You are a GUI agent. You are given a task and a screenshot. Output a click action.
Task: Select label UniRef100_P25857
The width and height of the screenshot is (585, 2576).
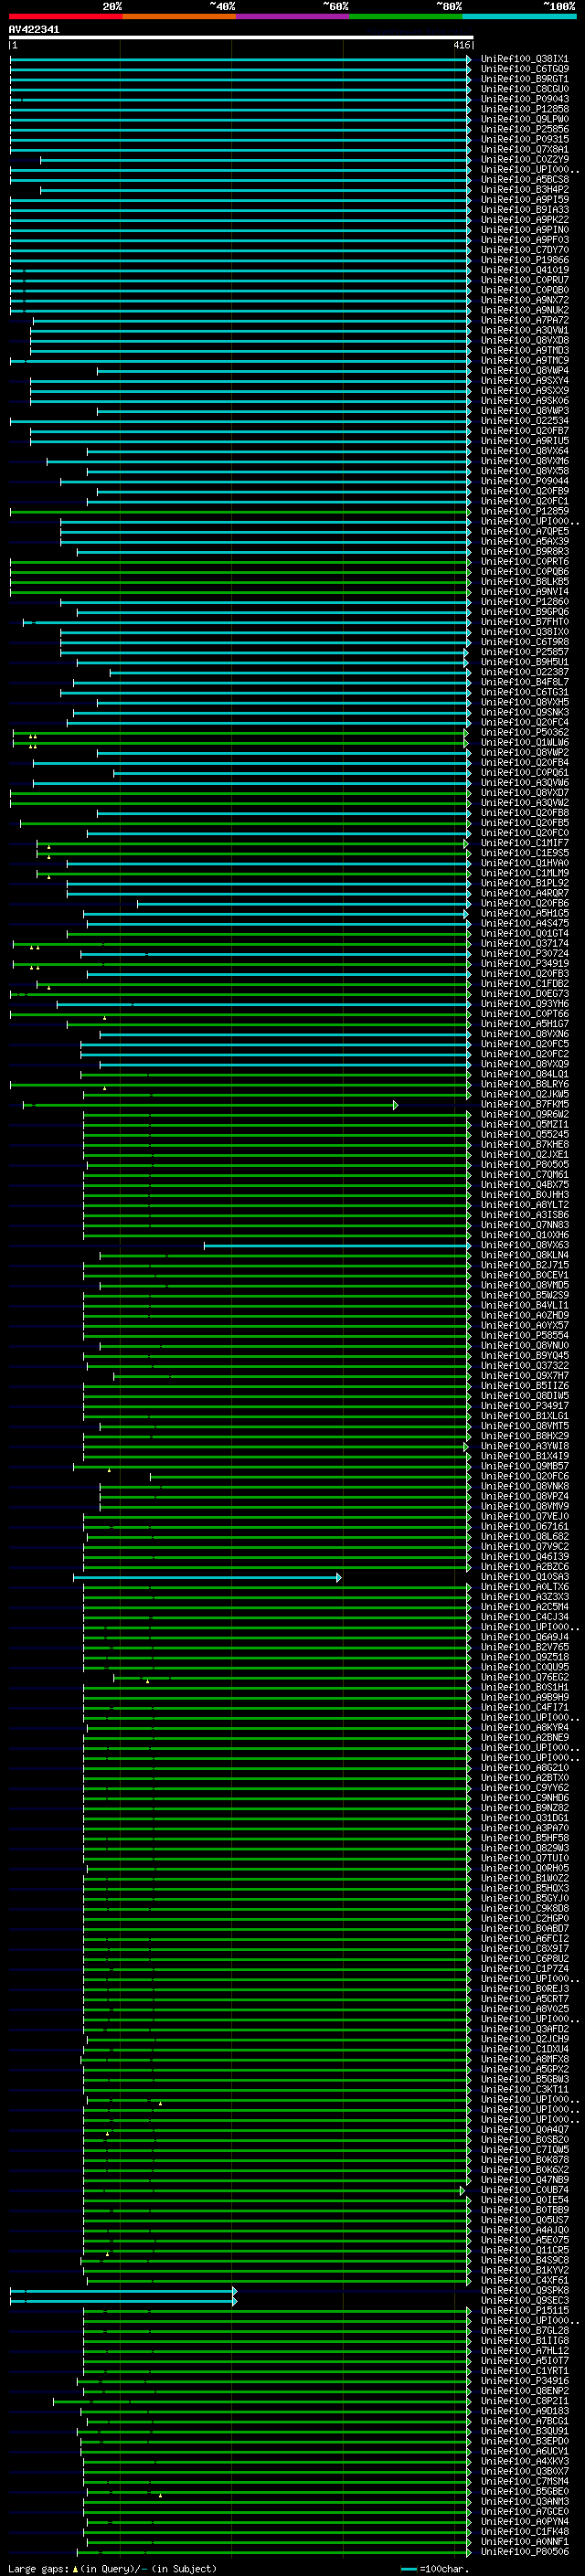point(525,652)
